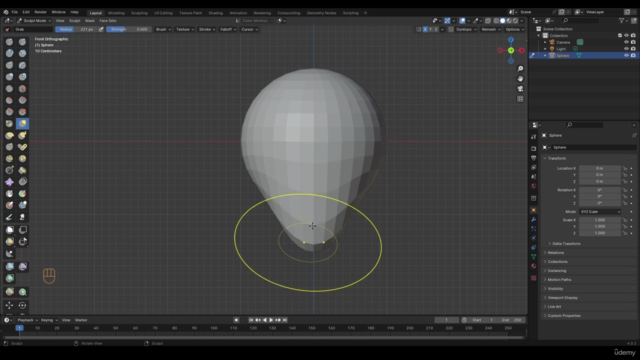Switch orthographic/perspective grid icon
This screenshot has width=640, height=360.
[x=520, y=99]
